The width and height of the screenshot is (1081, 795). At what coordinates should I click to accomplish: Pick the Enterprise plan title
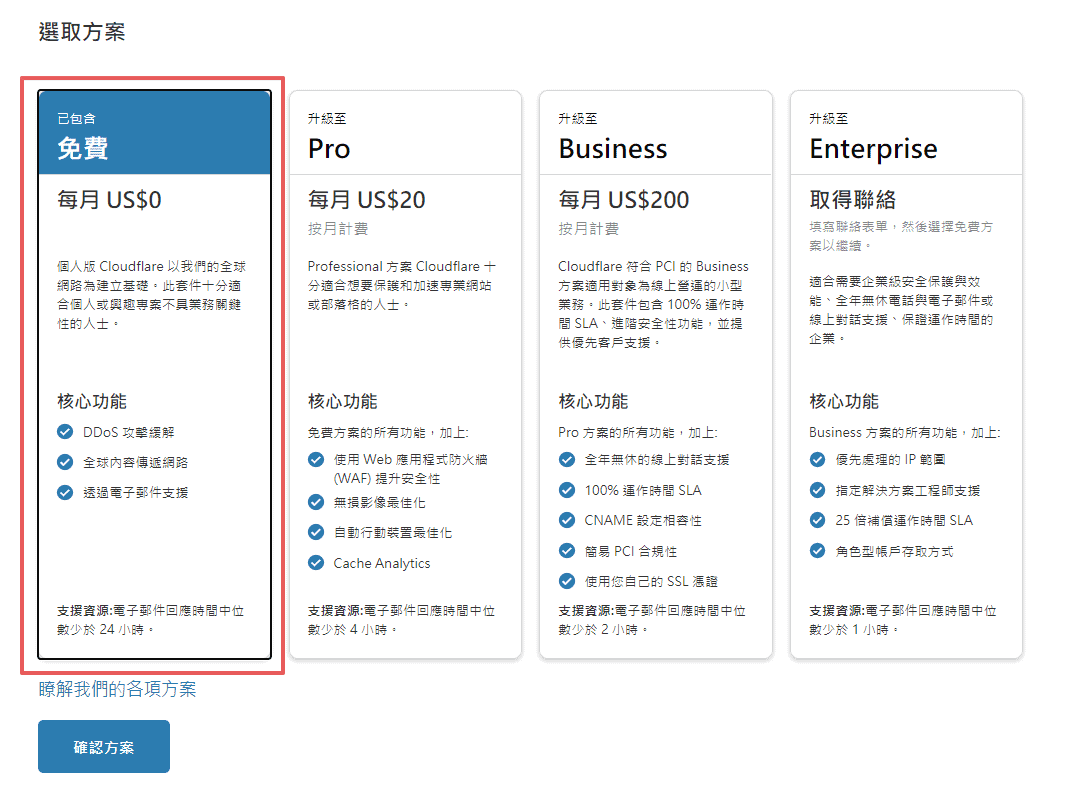point(873,149)
